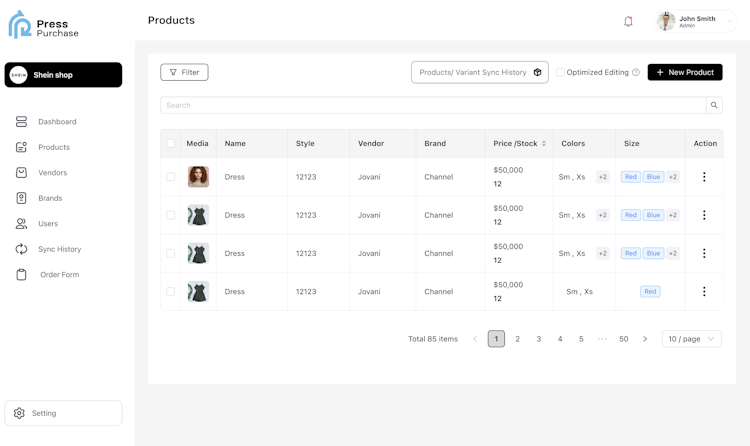Enable the Optimized Editing checkbox
The image size is (750, 446).
click(560, 72)
